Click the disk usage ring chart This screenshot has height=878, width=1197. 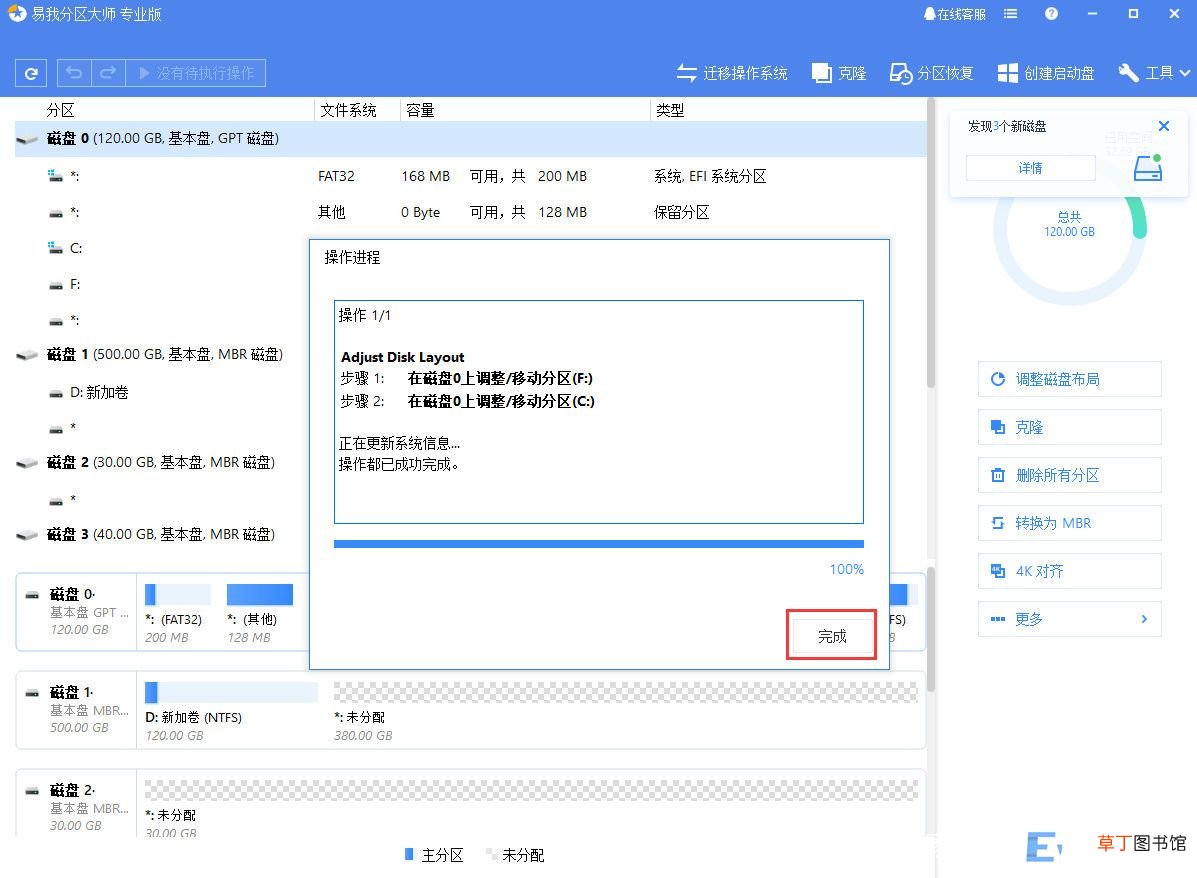[1070, 229]
